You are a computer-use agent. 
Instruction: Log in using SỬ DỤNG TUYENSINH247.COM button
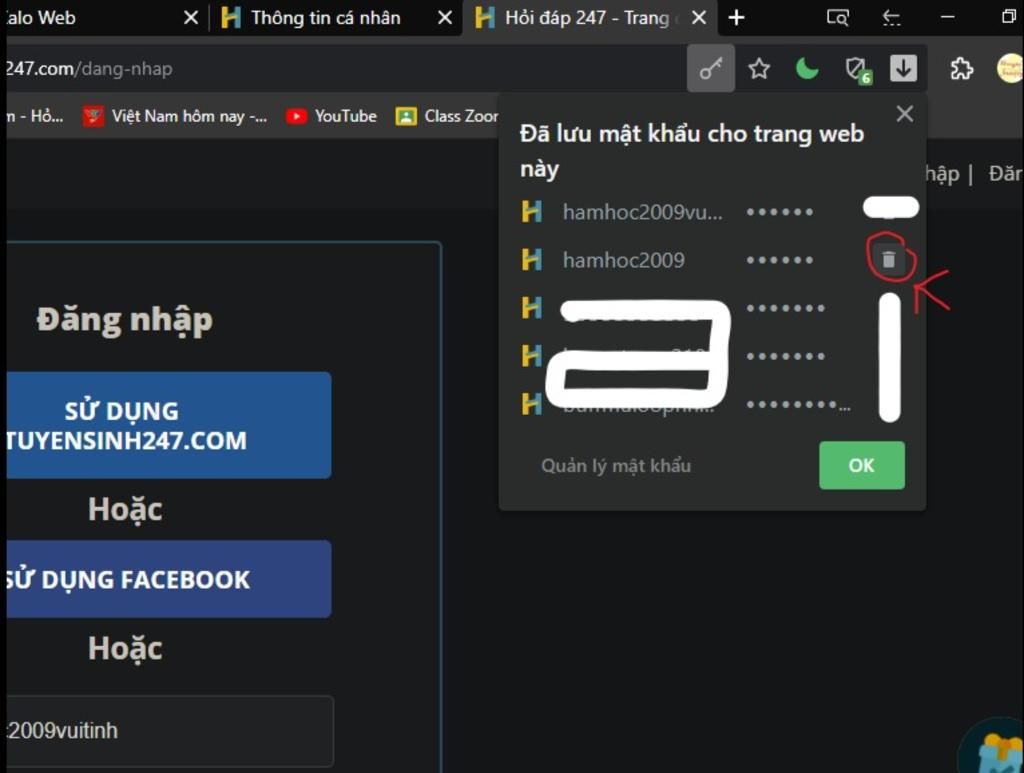tap(168, 425)
